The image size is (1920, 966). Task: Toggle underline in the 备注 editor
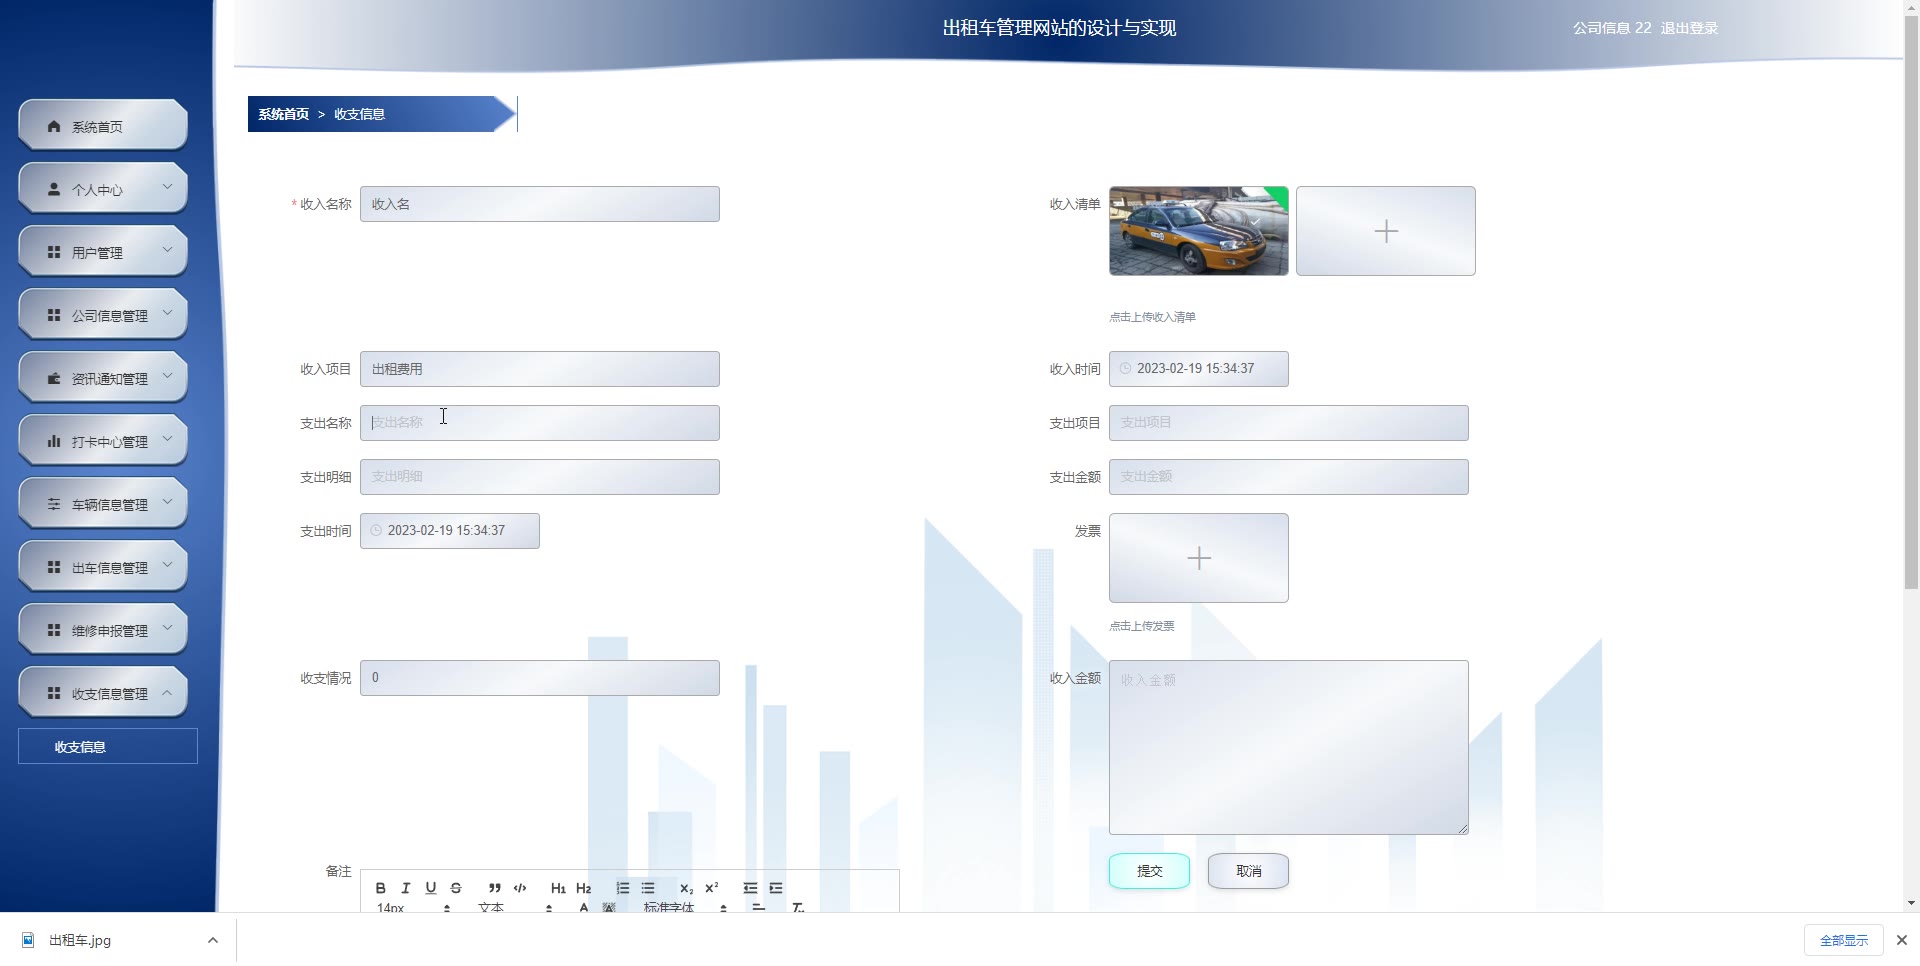tap(431, 888)
